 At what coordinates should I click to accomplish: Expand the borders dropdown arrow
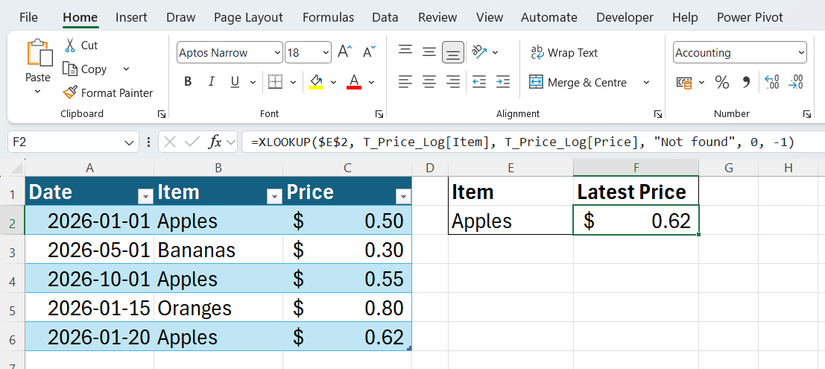293,83
